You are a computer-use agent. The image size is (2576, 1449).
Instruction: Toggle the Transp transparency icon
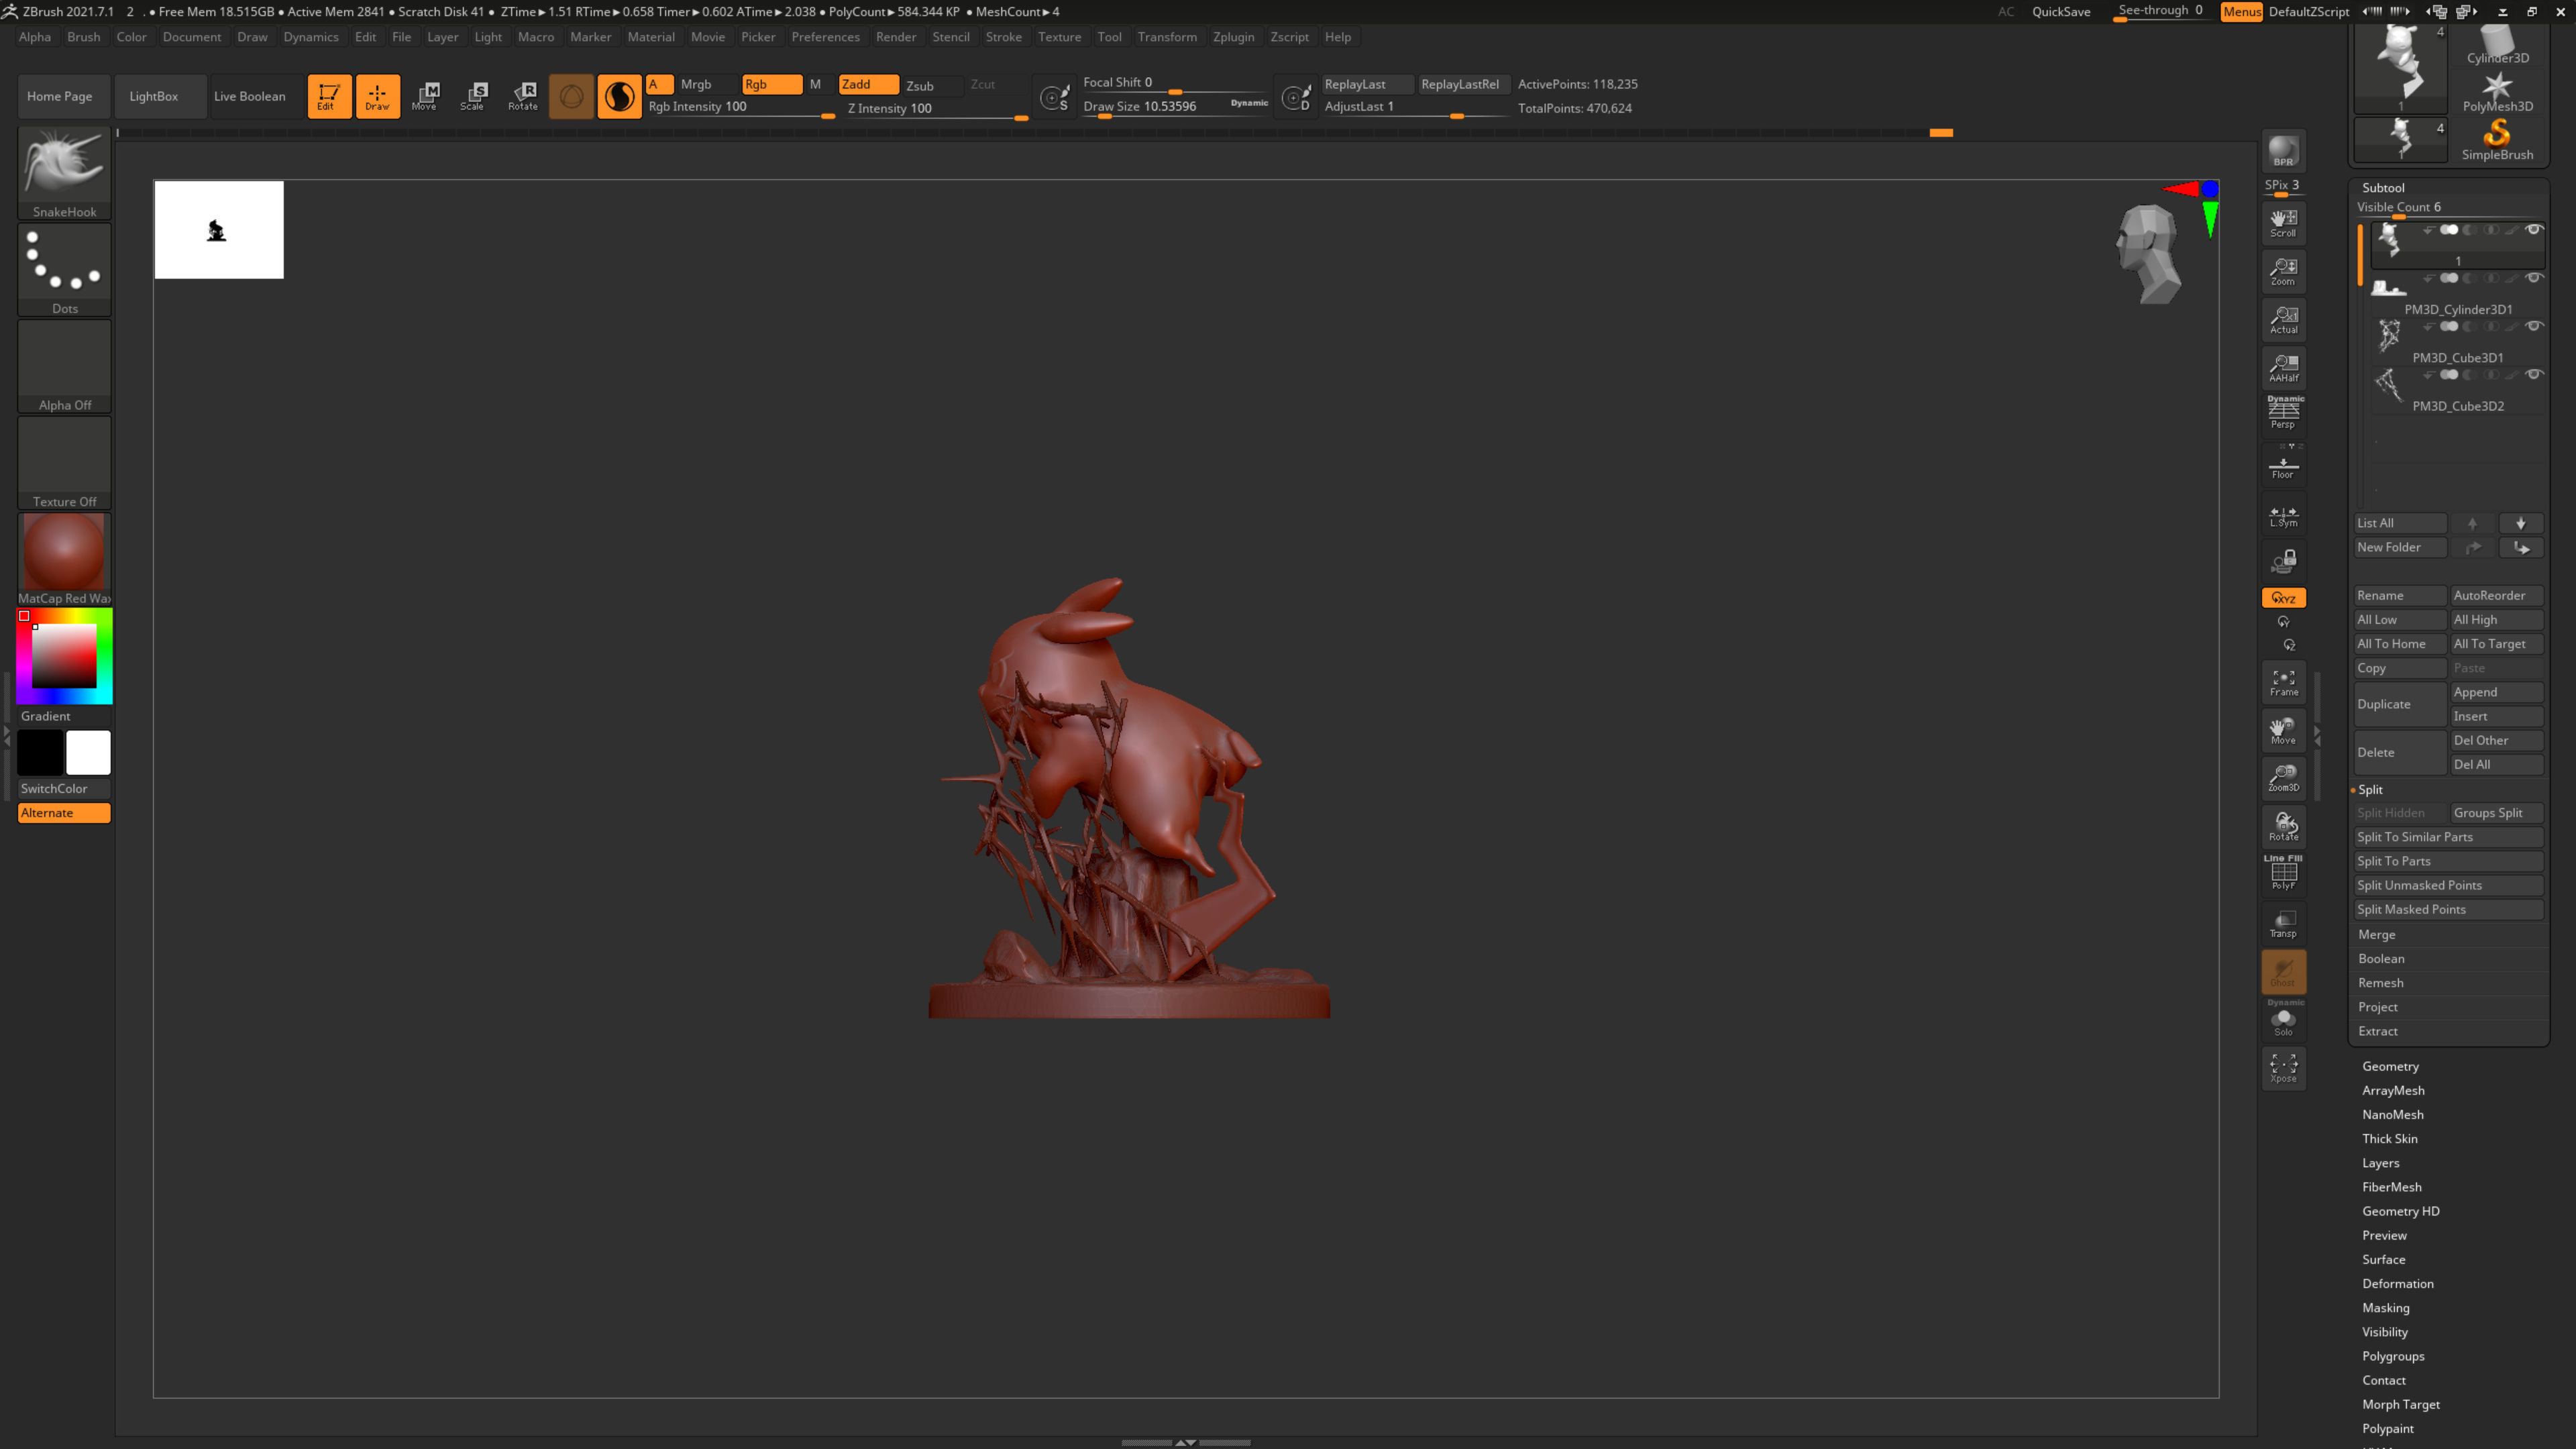2283,923
